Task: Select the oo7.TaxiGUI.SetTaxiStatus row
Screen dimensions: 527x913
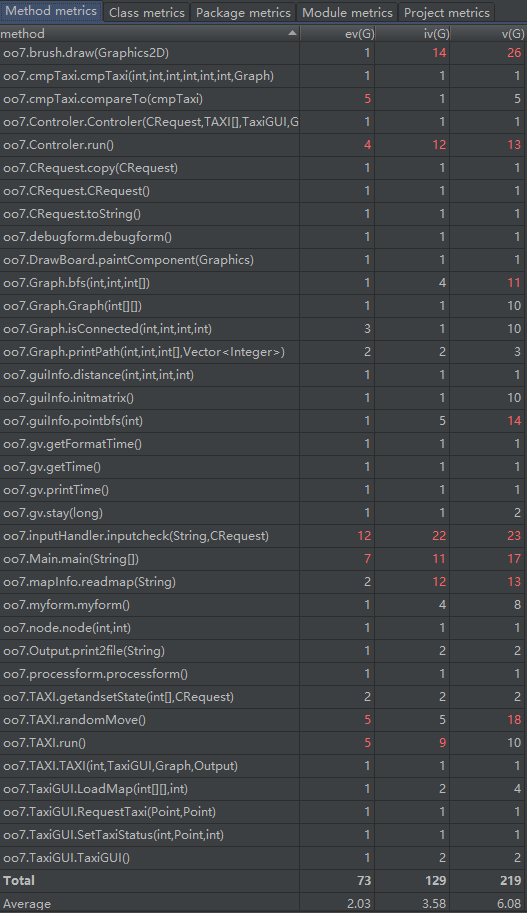Action: (263, 835)
